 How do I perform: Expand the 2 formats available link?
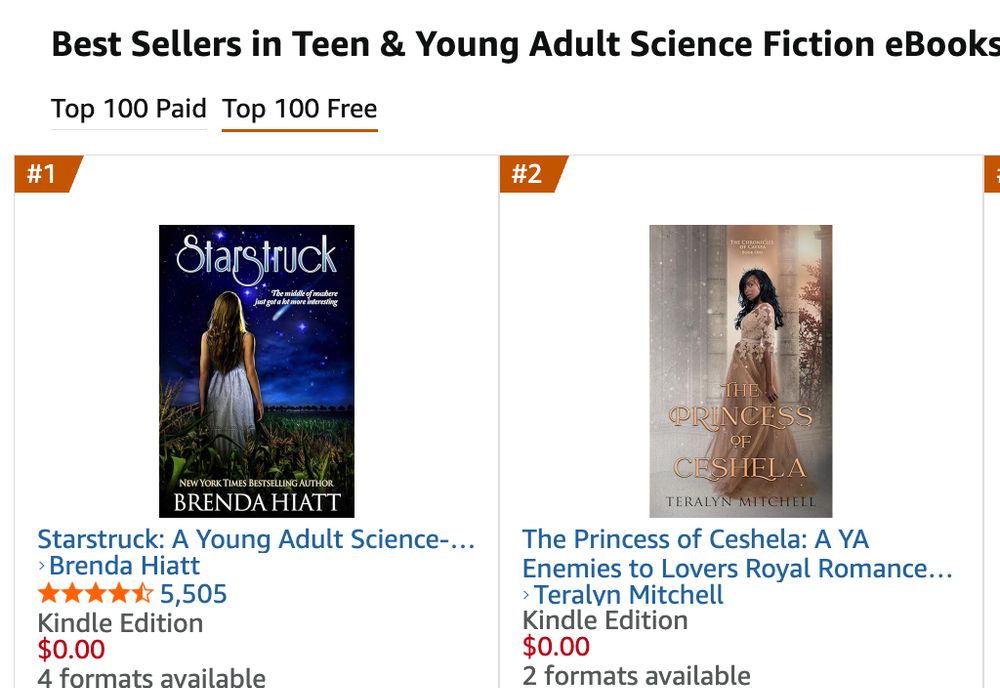click(x=636, y=675)
